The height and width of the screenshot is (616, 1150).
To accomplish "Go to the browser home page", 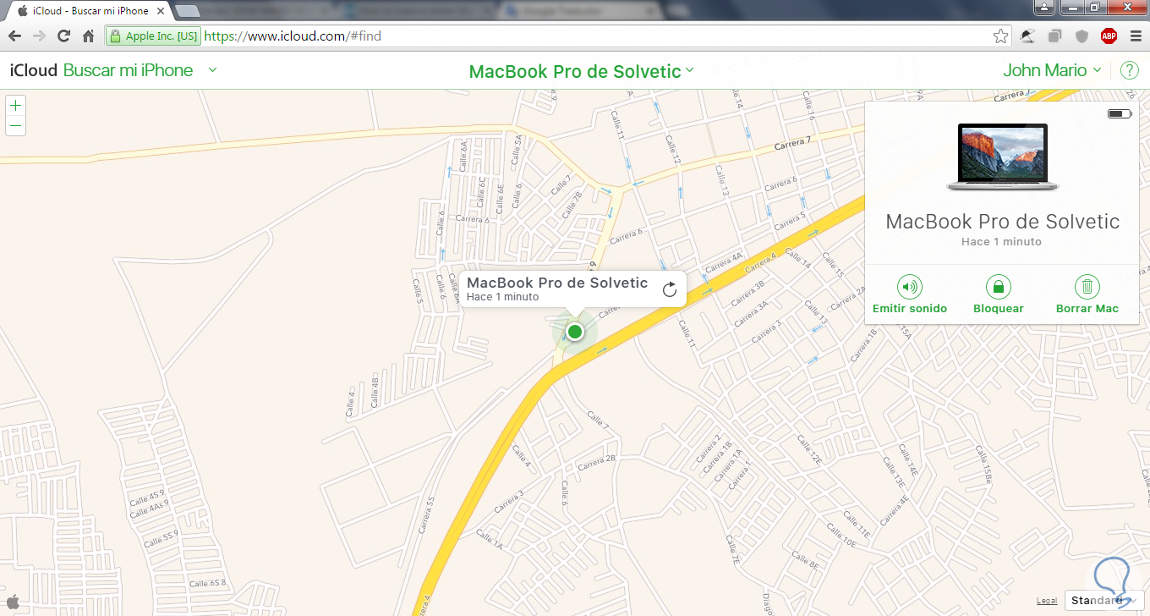I will [x=88, y=36].
